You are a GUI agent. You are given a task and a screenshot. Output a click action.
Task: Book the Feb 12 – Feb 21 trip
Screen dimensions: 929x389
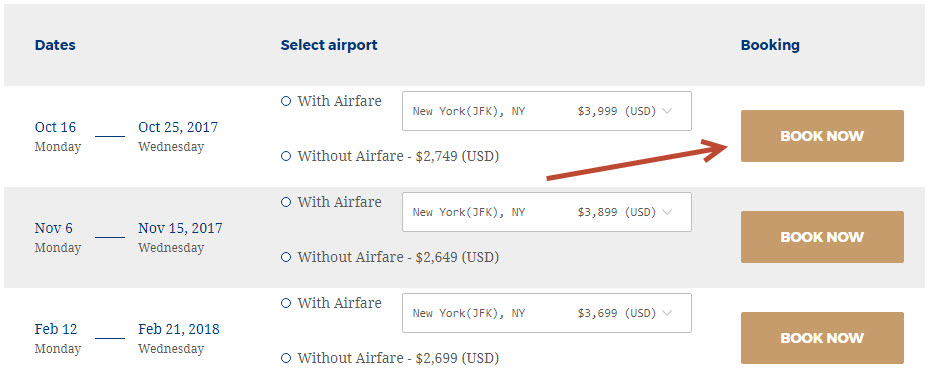822,337
